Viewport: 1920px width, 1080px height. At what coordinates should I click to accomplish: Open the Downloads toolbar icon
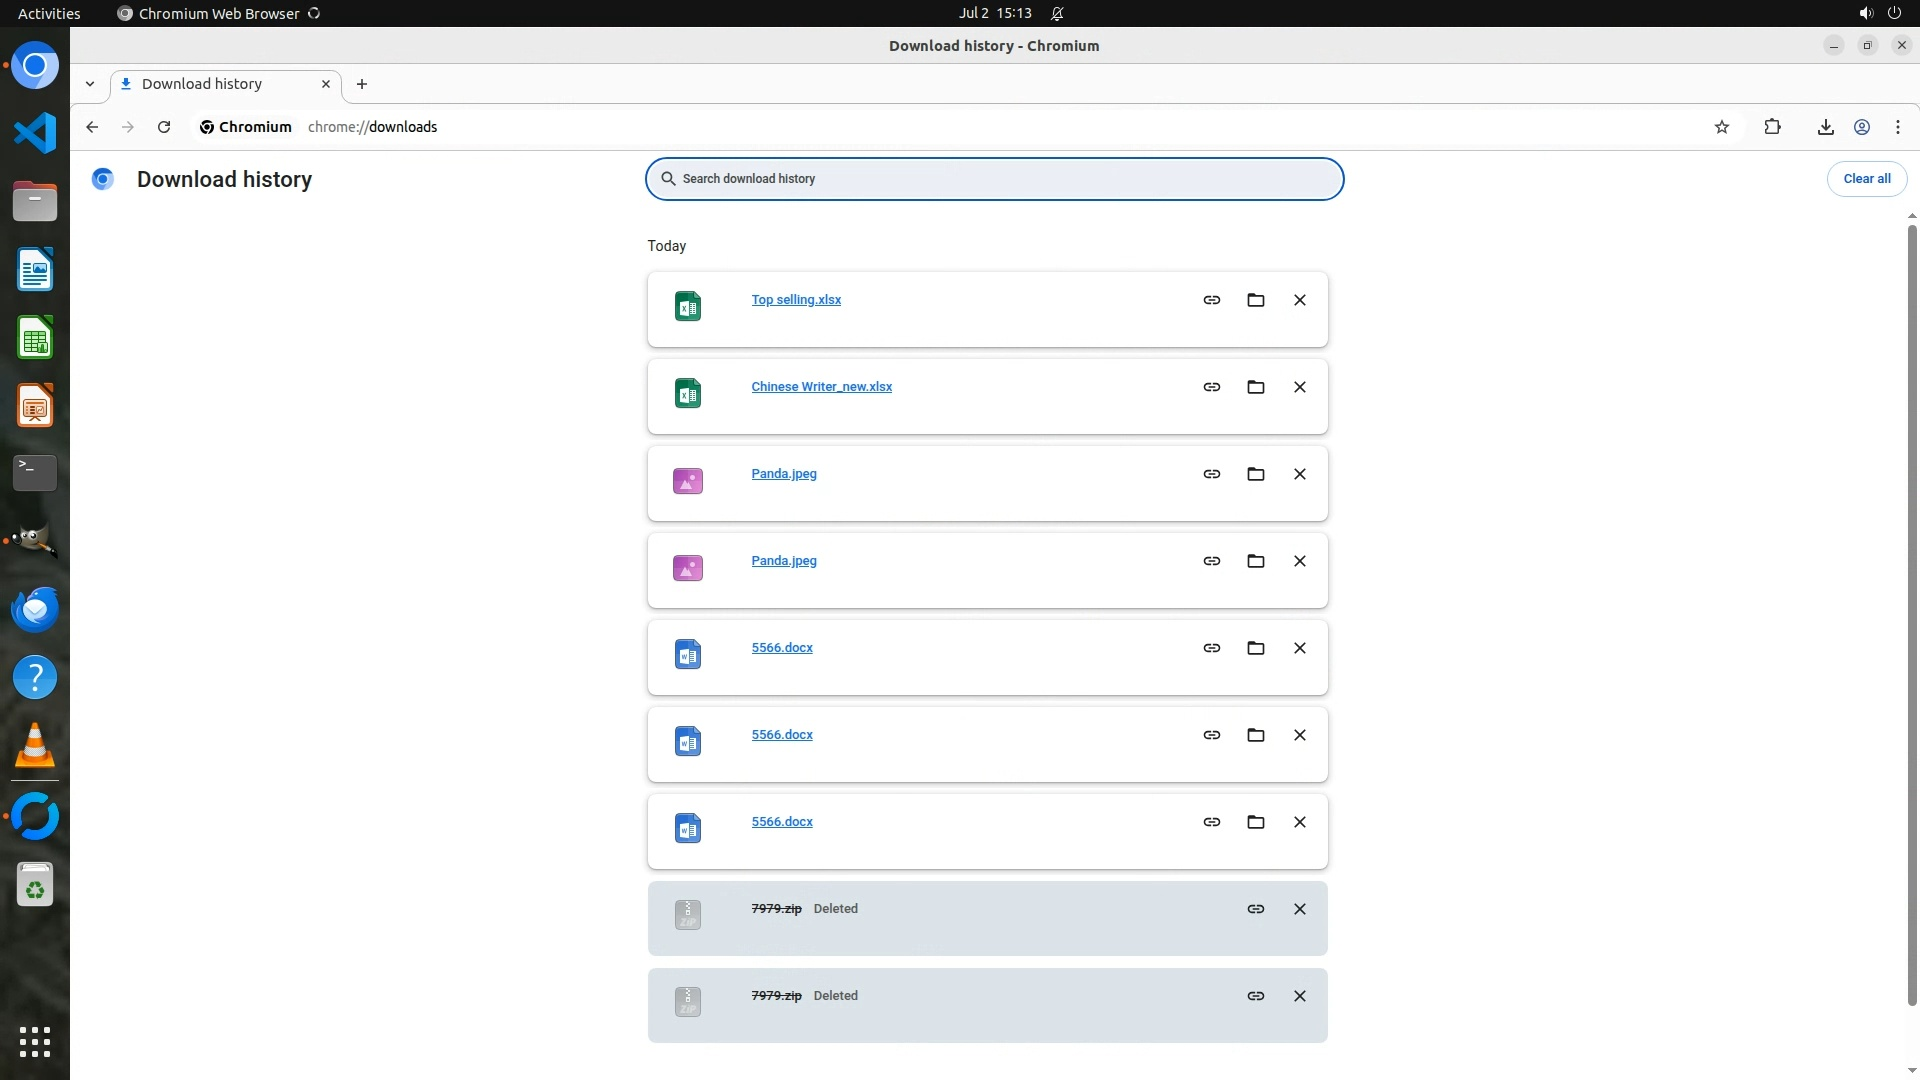(1825, 127)
